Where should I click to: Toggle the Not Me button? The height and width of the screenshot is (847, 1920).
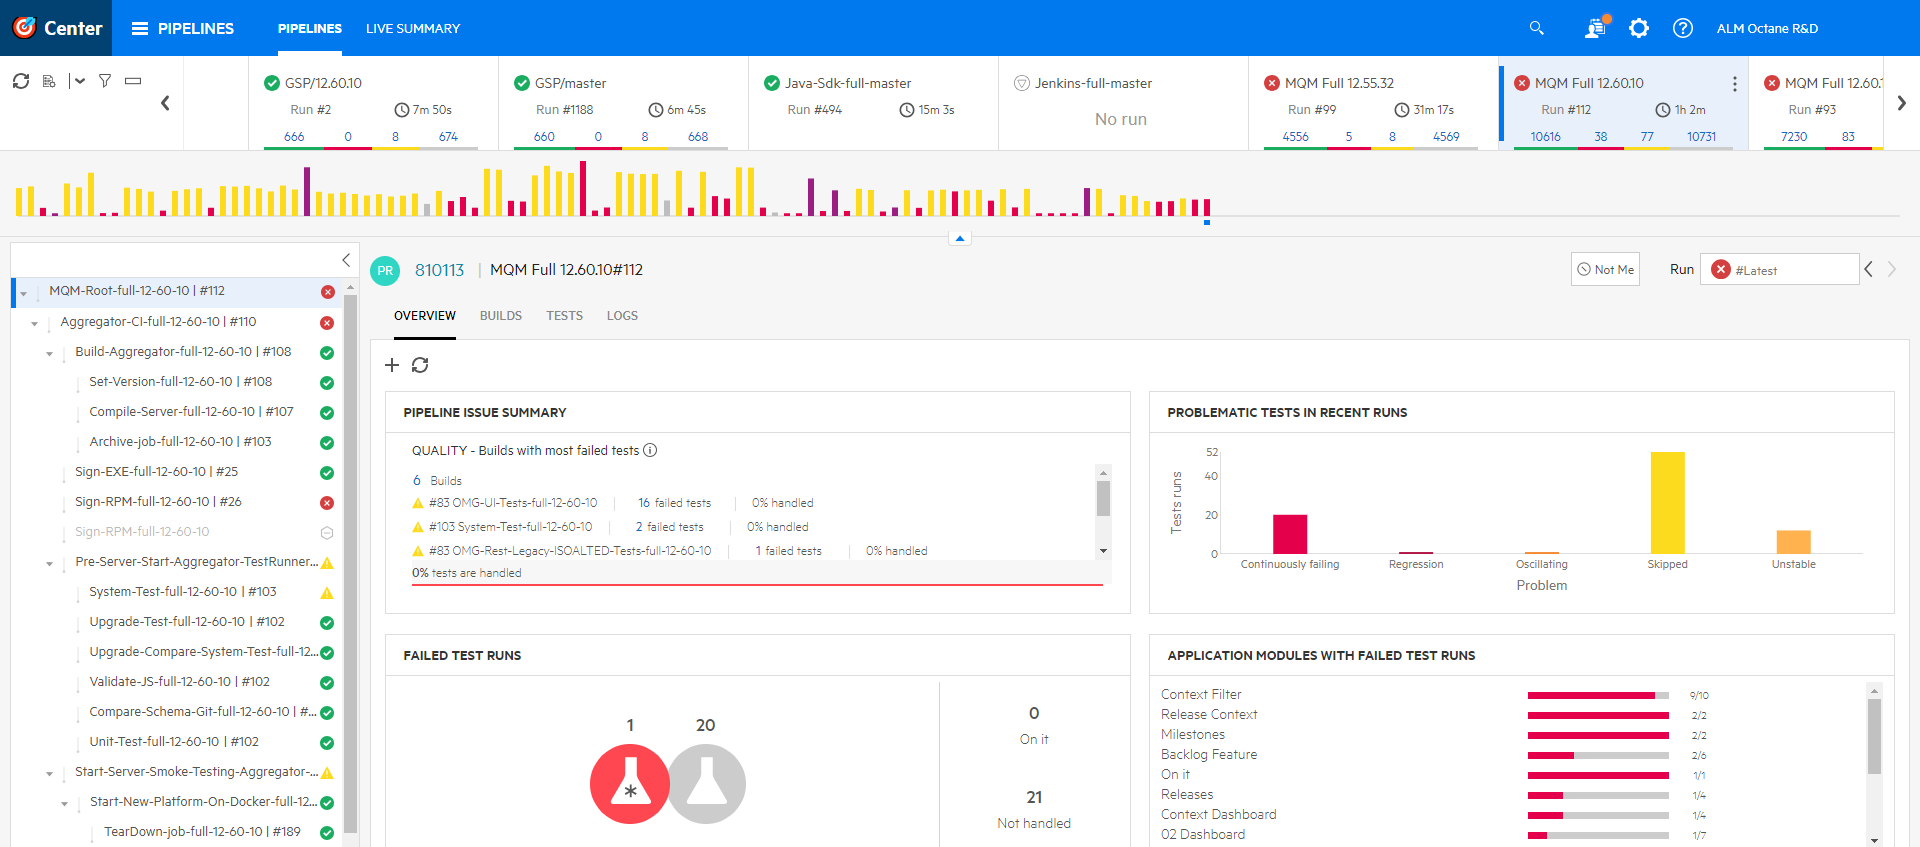(1605, 270)
